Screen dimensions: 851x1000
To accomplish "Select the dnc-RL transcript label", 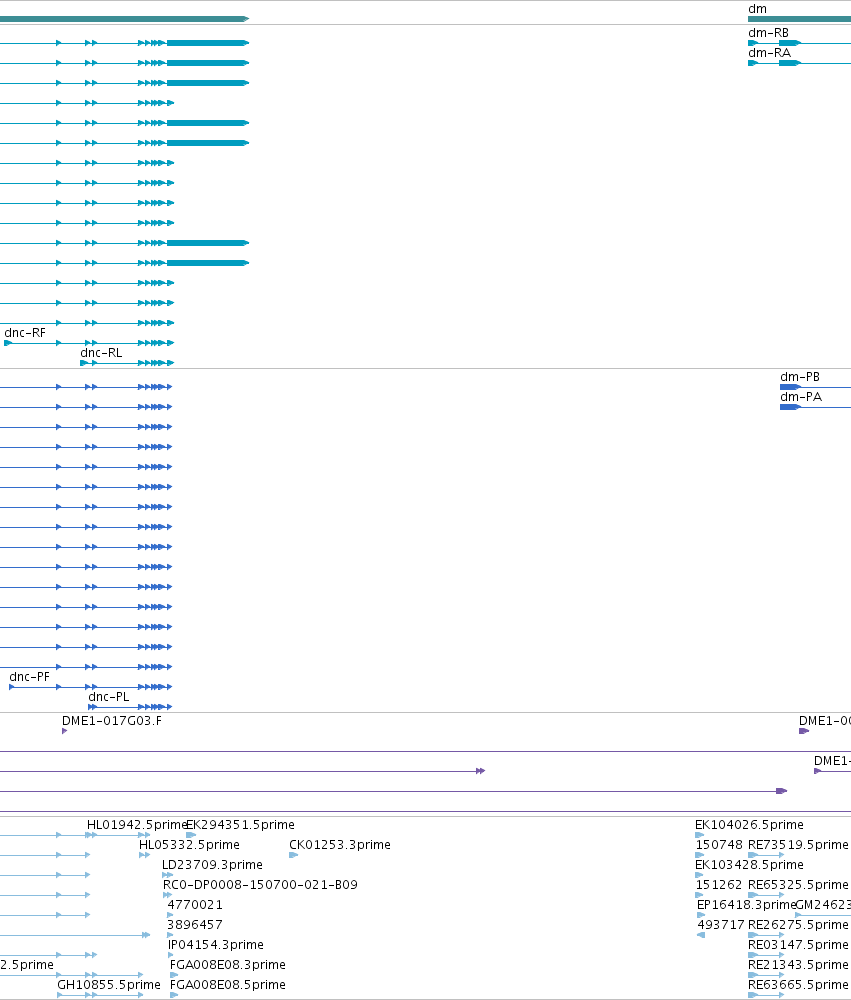I will coord(101,353).
